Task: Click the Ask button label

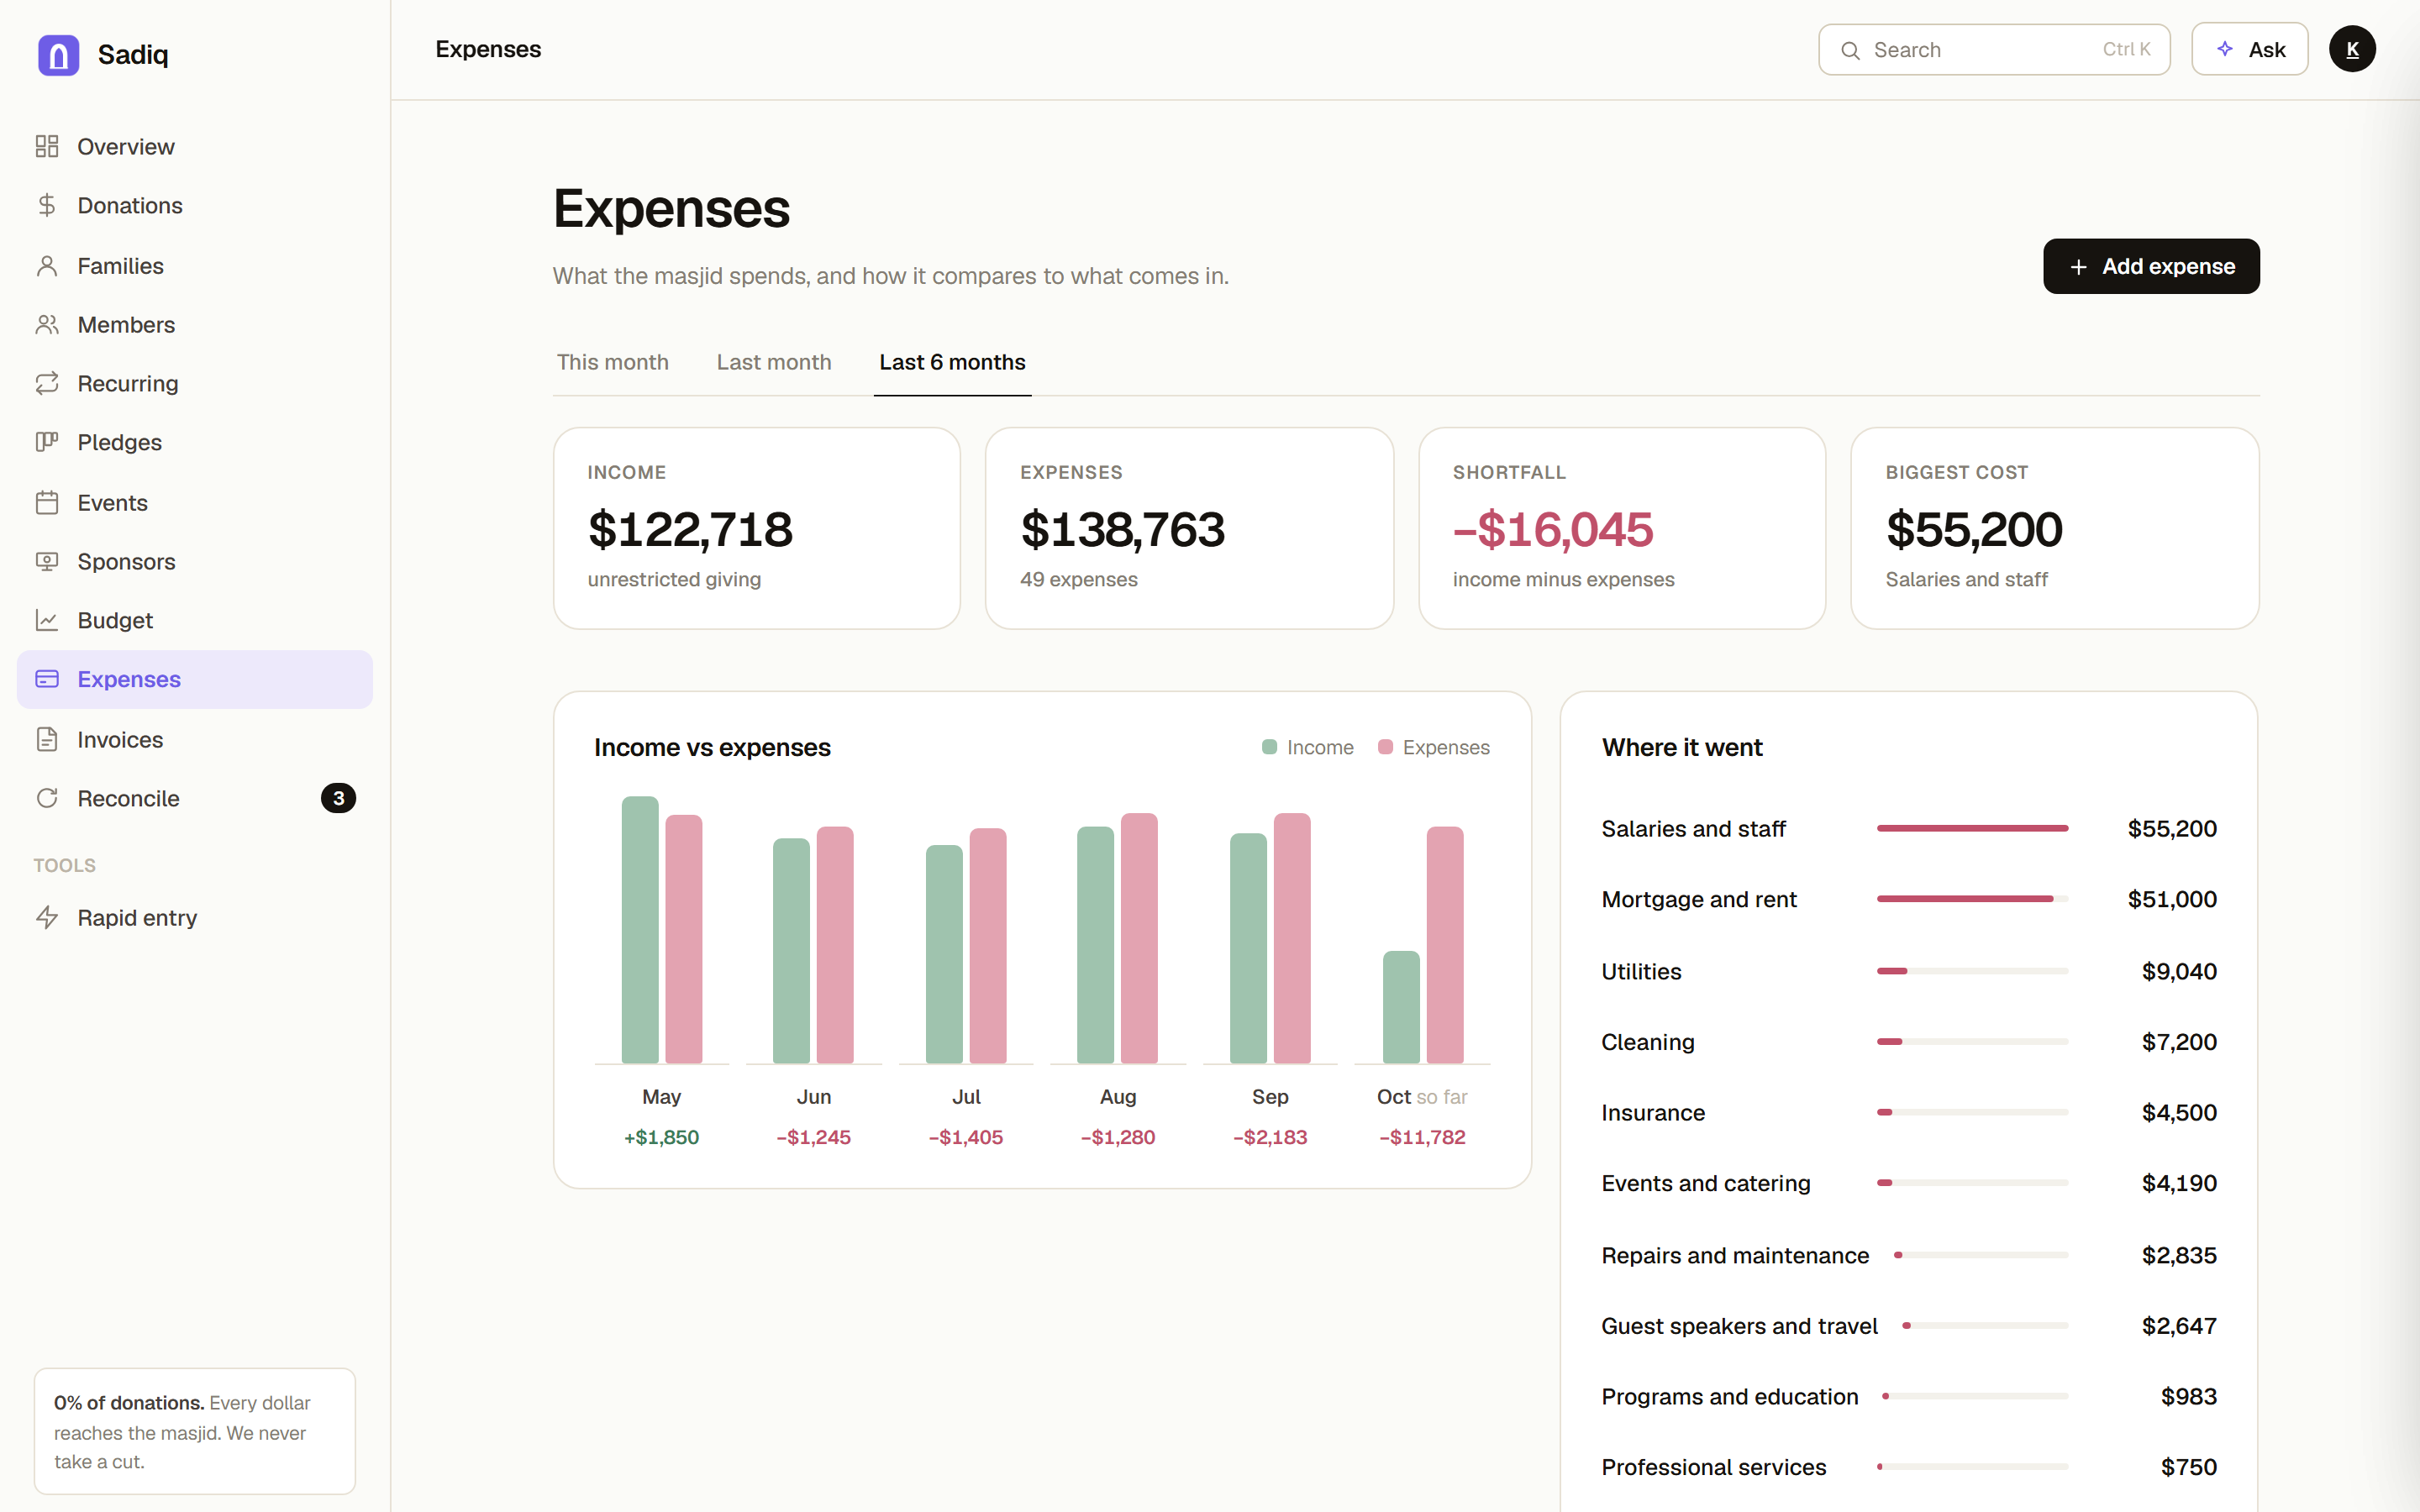Action: [x=2267, y=49]
